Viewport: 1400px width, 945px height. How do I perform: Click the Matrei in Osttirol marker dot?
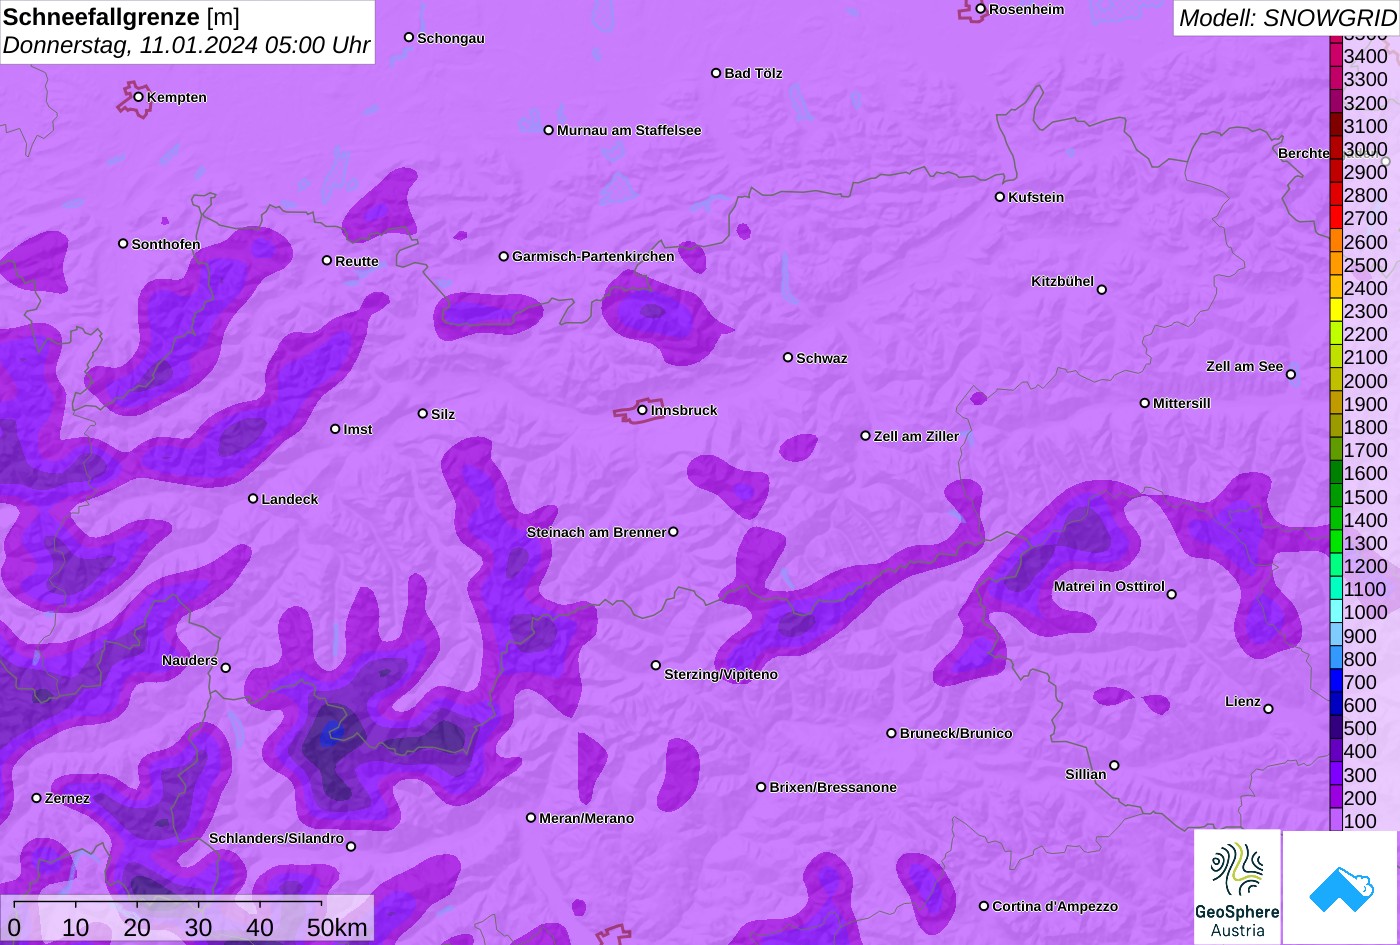click(x=1172, y=594)
